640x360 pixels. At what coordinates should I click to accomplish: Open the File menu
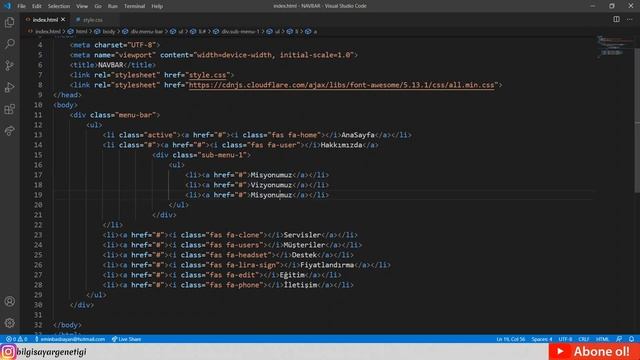click(x=21, y=6)
